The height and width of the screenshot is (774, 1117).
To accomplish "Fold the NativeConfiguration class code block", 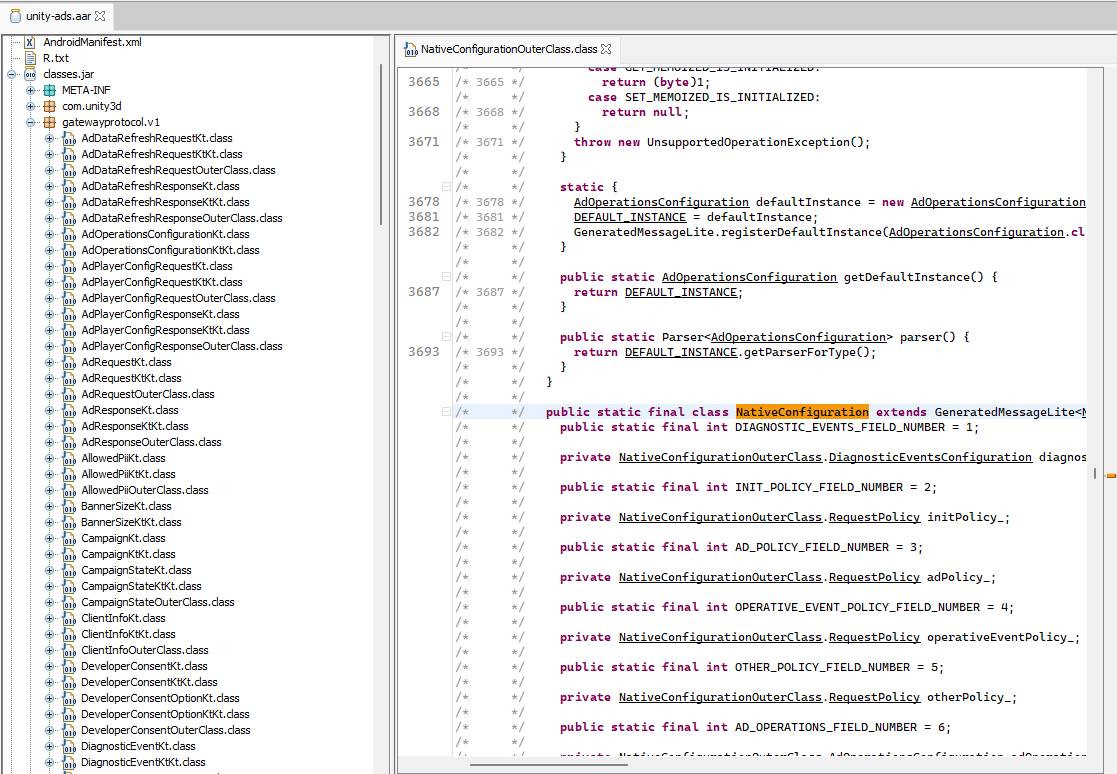I will 446,412.
